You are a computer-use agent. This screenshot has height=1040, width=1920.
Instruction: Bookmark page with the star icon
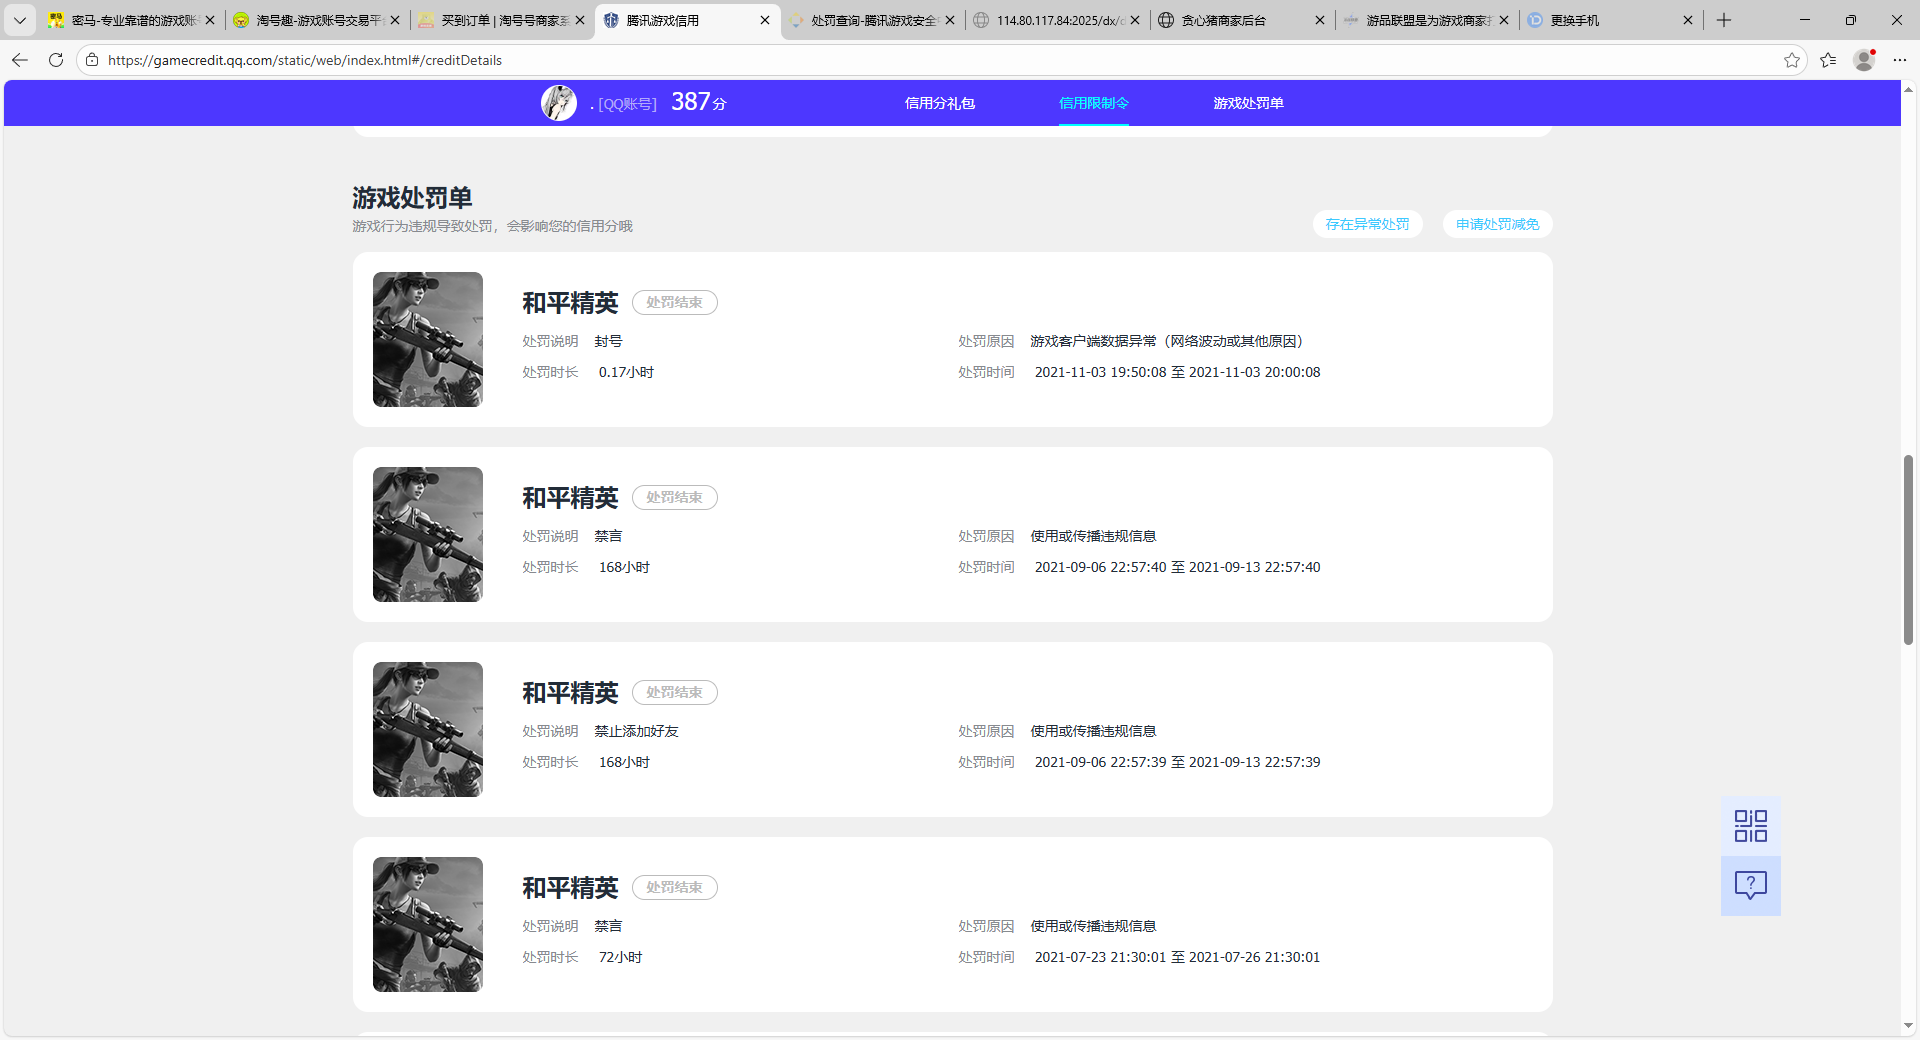[1791, 60]
